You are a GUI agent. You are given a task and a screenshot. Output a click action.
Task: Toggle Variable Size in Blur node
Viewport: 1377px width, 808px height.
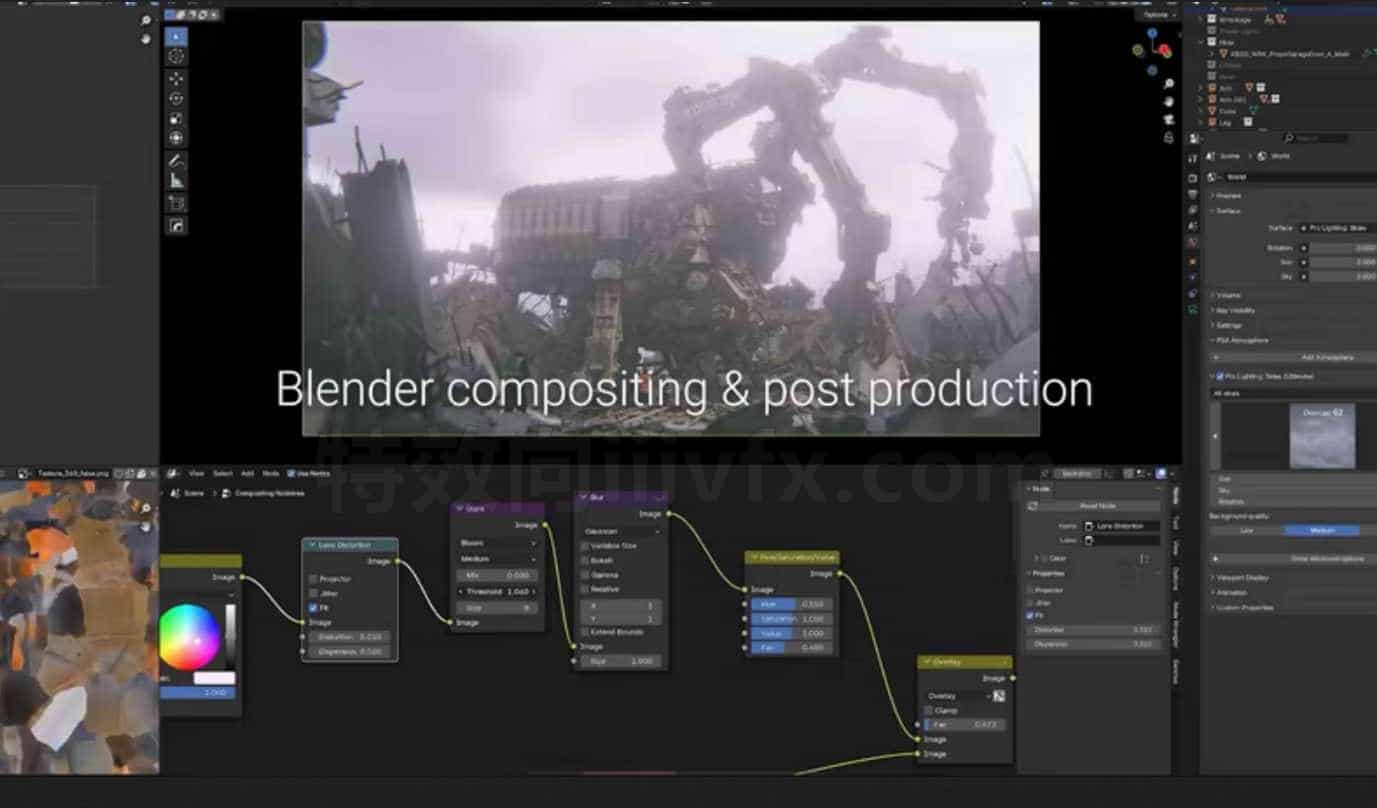(x=585, y=546)
